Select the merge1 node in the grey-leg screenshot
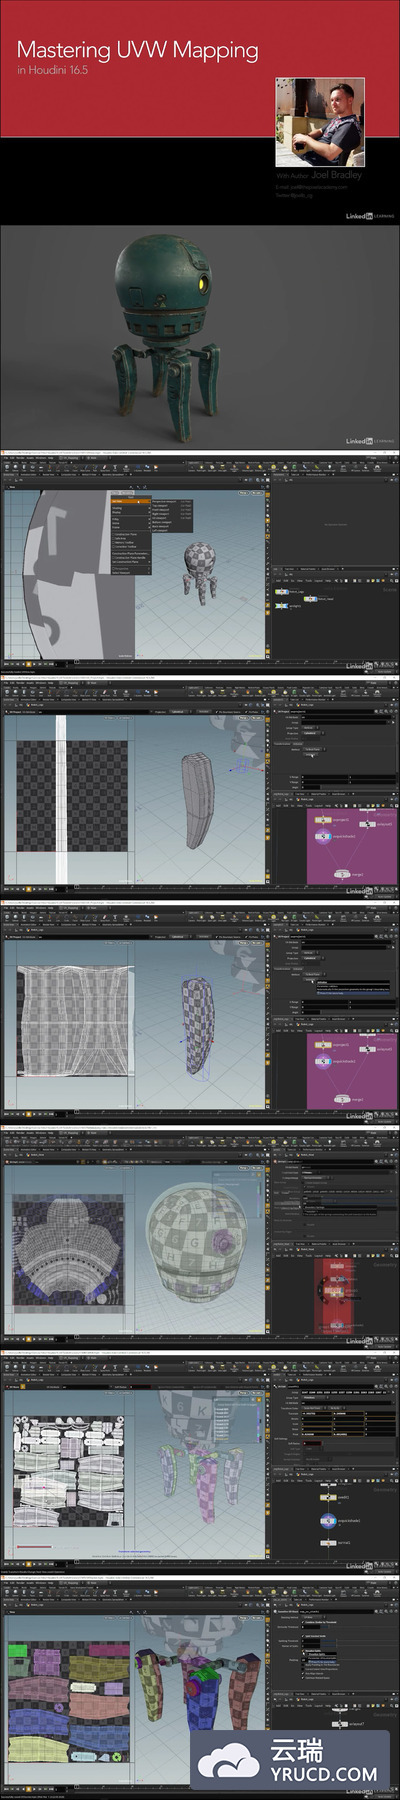 (341, 875)
